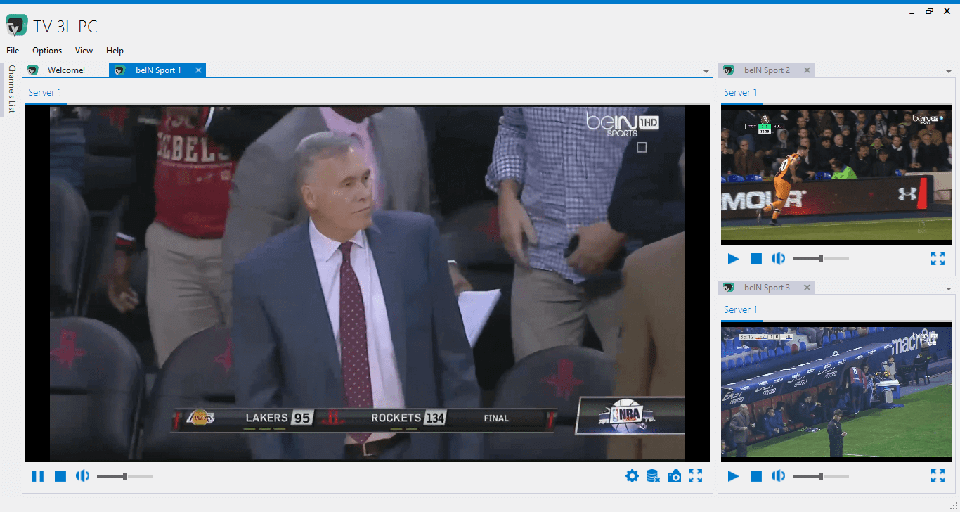Select the beIN Sport 2 tab

pos(767,70)
